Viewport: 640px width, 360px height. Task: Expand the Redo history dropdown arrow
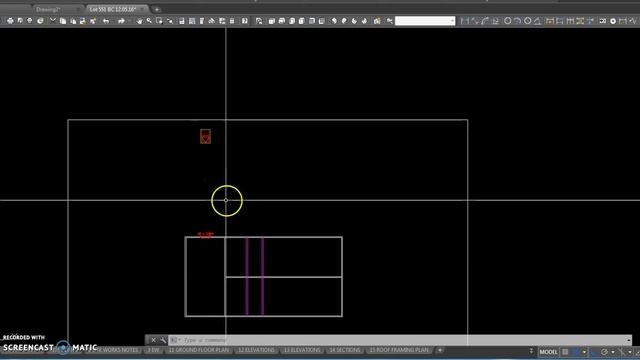(129, 20)
